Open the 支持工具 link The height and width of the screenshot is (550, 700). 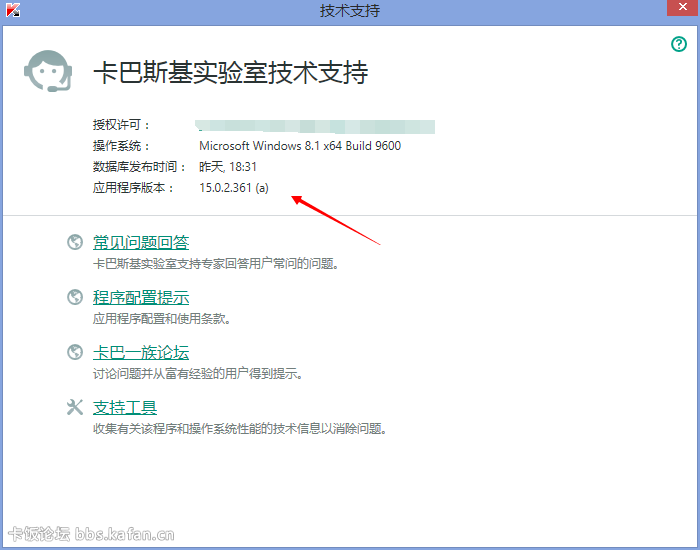125,407
